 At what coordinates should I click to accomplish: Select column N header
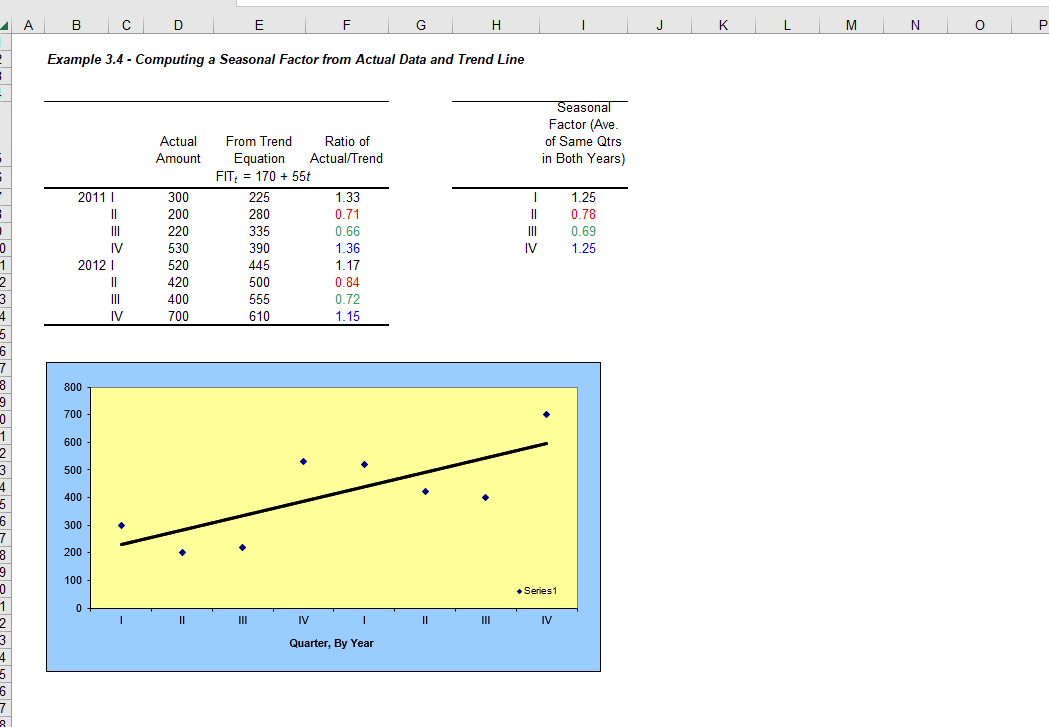click(915, 25)
